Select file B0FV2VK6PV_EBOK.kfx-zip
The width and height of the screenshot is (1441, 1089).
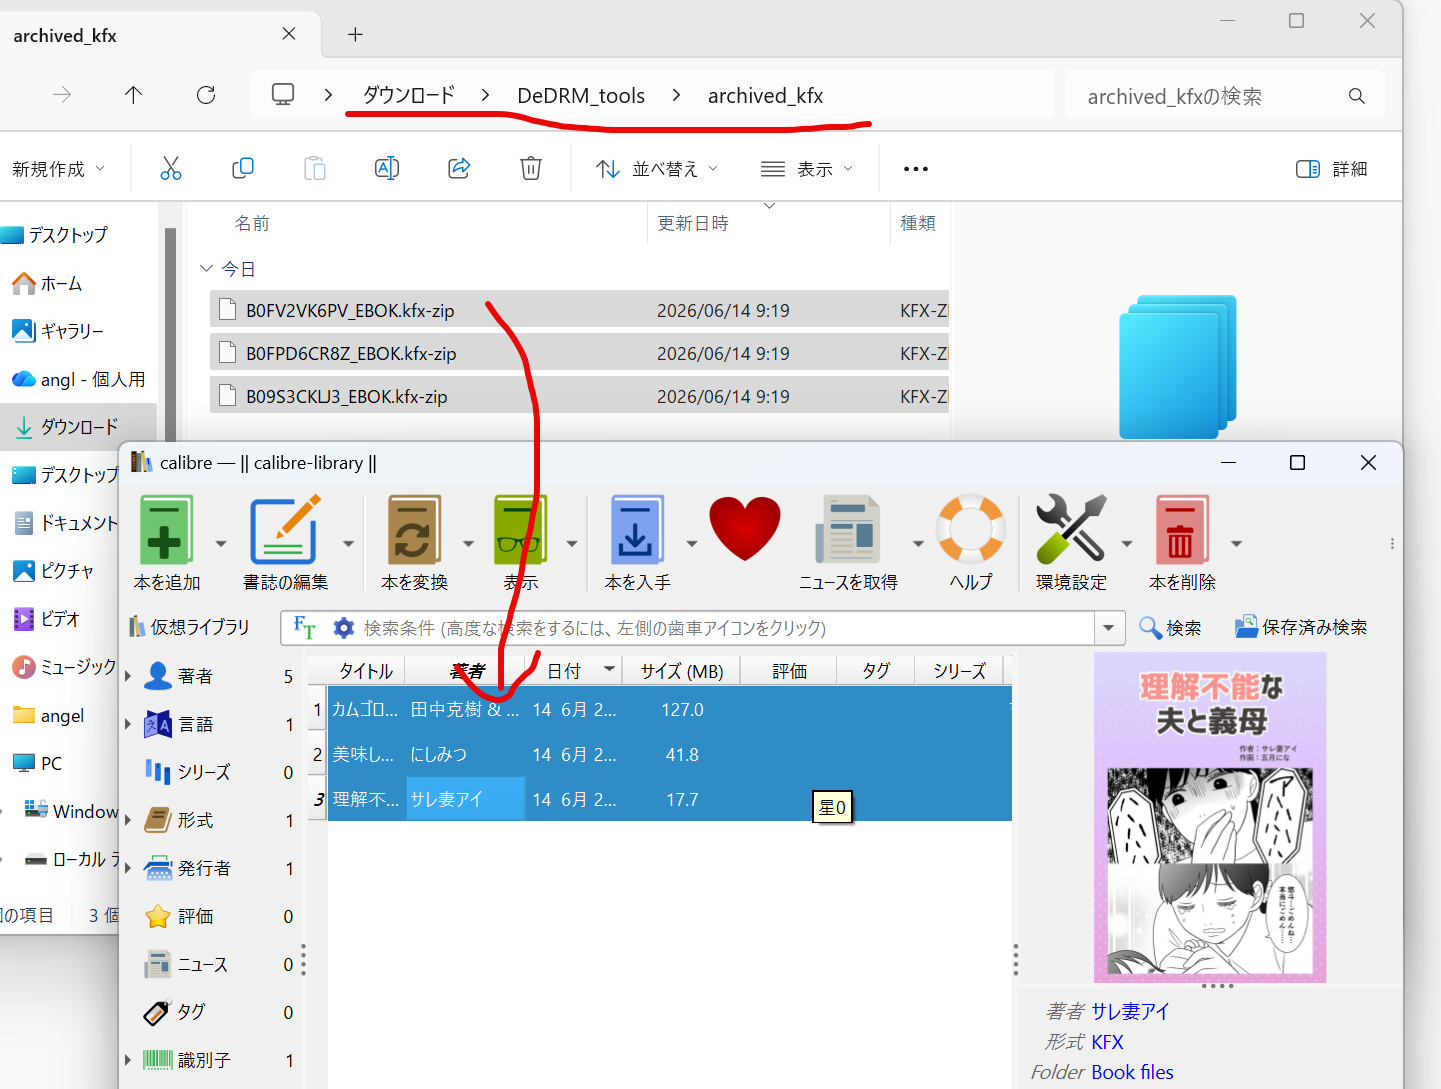point(579,310)
